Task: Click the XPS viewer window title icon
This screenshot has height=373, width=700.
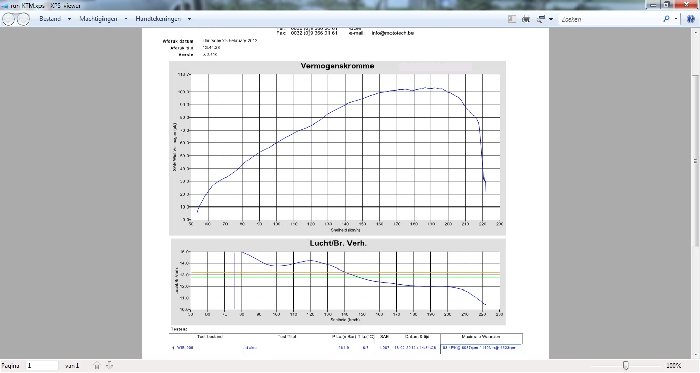Action: [4, 5]
